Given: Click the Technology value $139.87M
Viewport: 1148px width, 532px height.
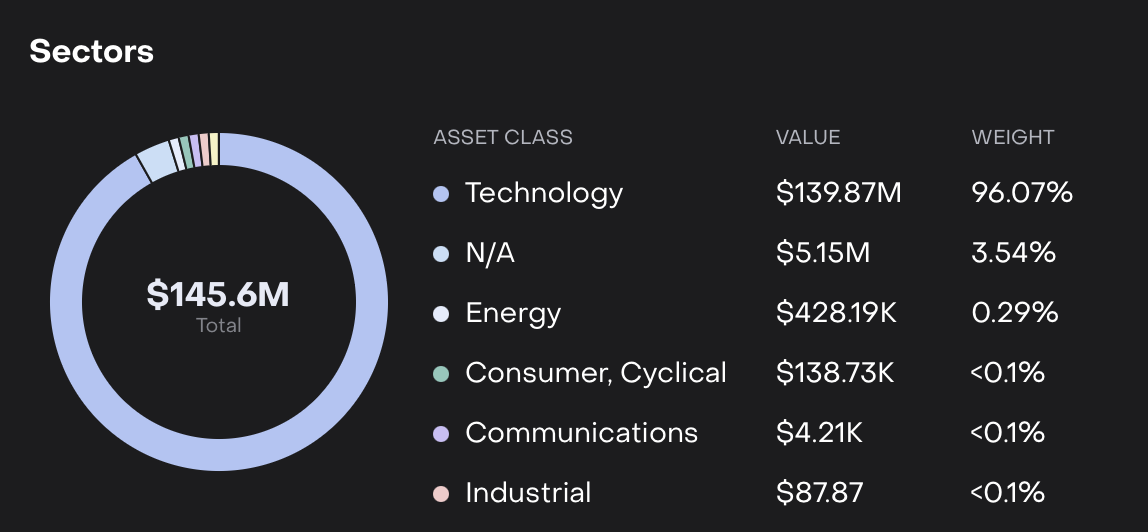Looking at the screenshot, I should [838, 193].
